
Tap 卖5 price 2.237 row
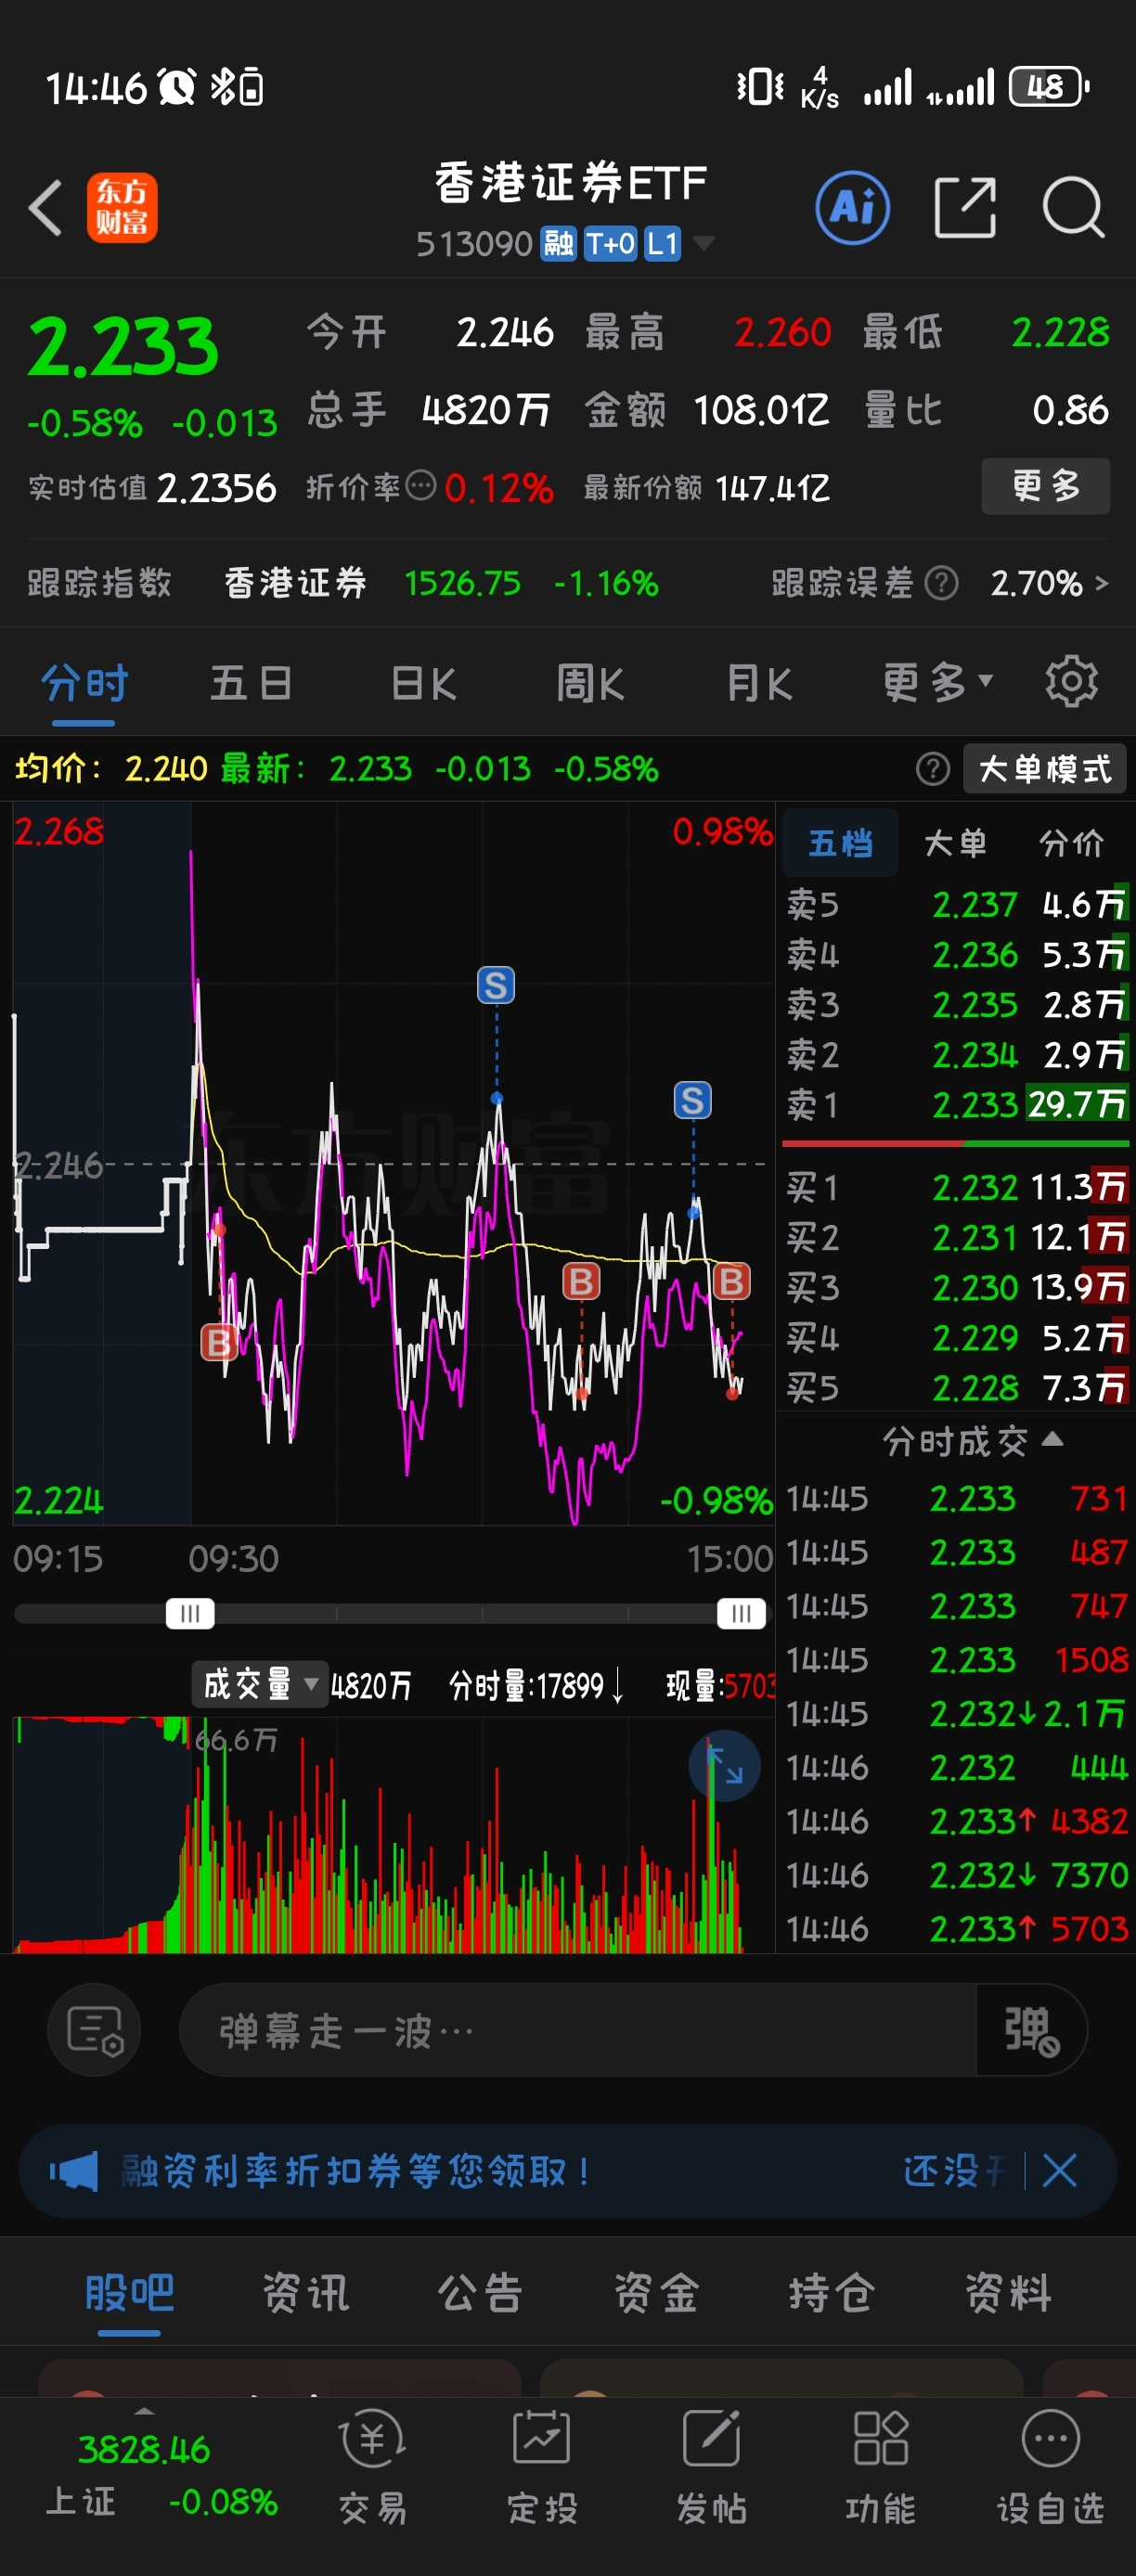[x=957, y=904]
